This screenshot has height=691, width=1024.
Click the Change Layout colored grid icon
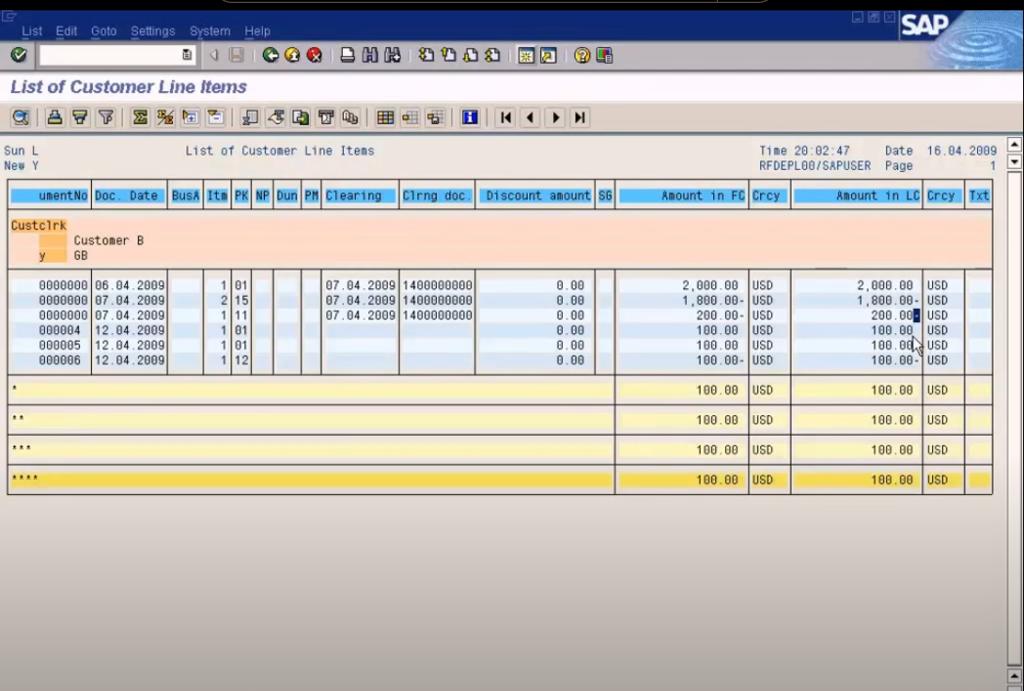tap(385, 118)
